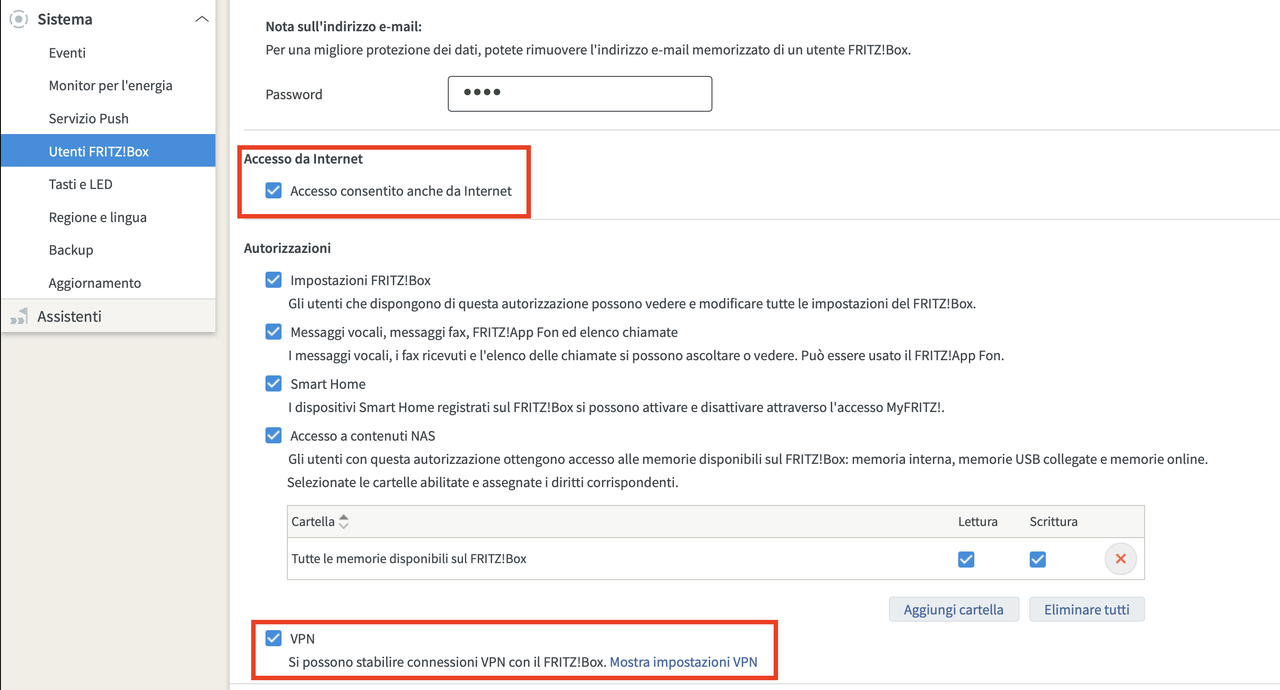Click the Smart Home description text

point(616,407)
